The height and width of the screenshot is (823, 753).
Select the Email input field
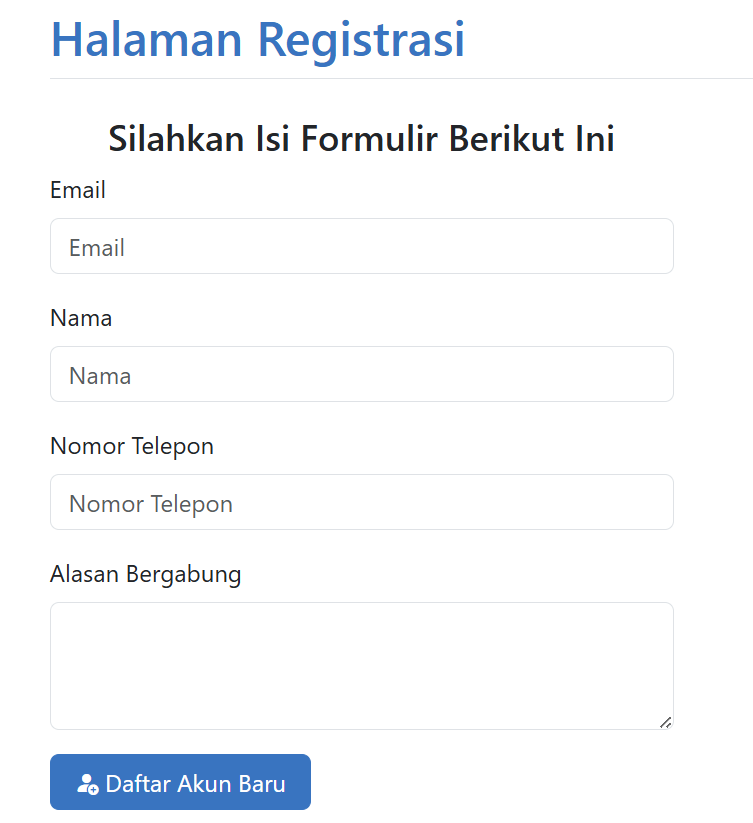[x=361, y=246]
